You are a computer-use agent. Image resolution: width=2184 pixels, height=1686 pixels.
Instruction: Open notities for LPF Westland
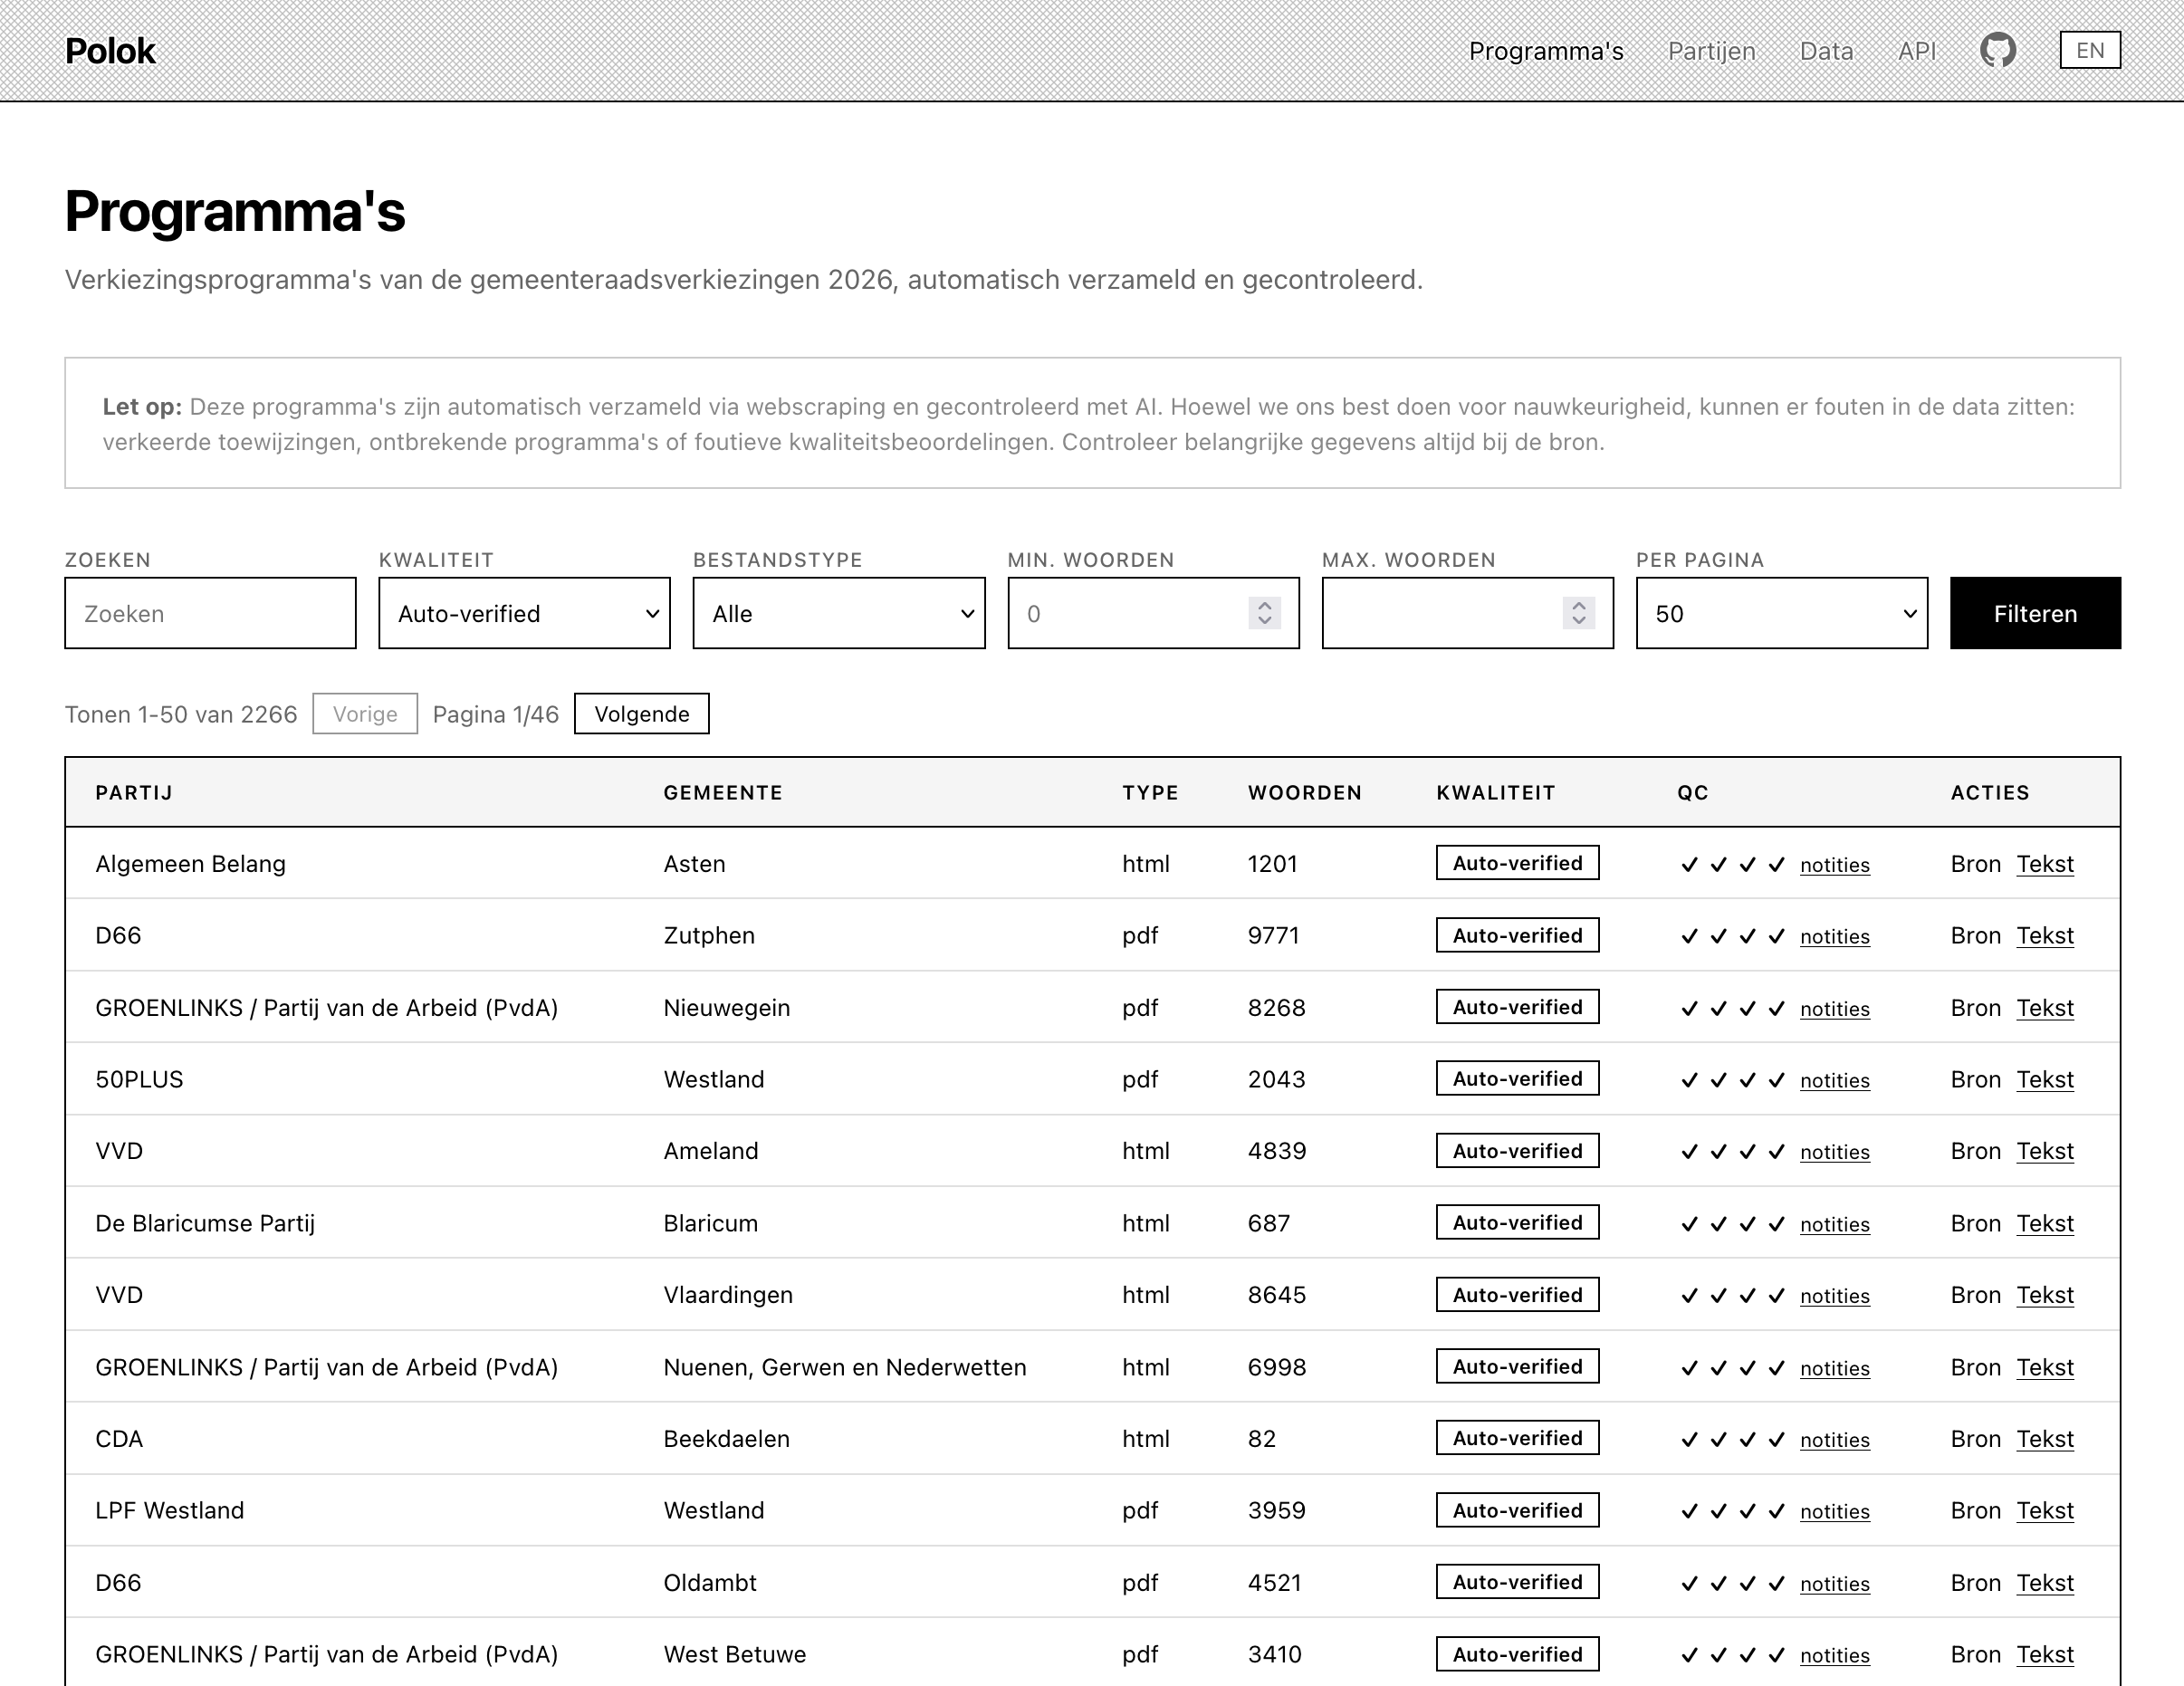1835,1512
